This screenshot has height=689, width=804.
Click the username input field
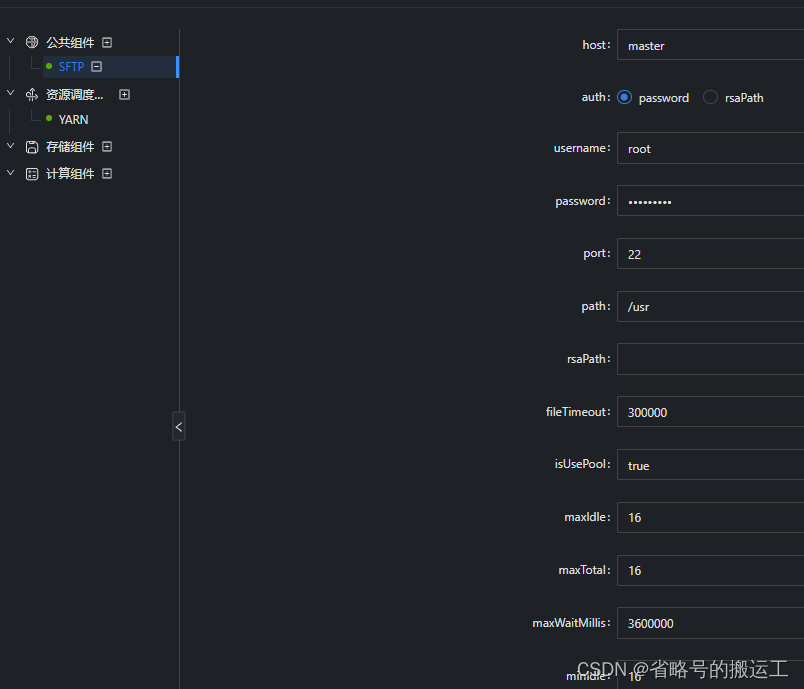point(710,148)
